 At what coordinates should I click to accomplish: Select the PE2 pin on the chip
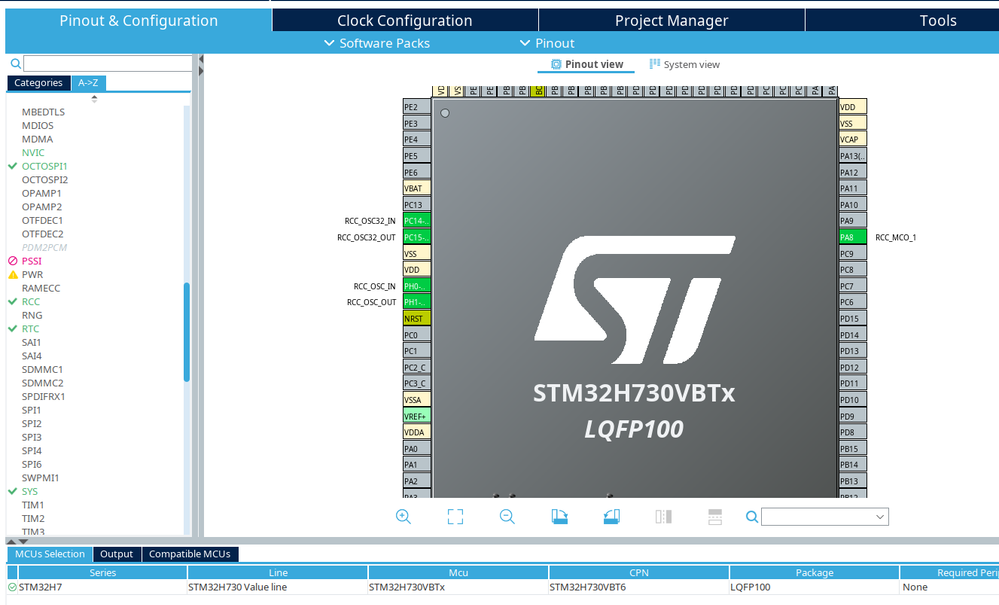pyautogui.click(x=417, y=107)
